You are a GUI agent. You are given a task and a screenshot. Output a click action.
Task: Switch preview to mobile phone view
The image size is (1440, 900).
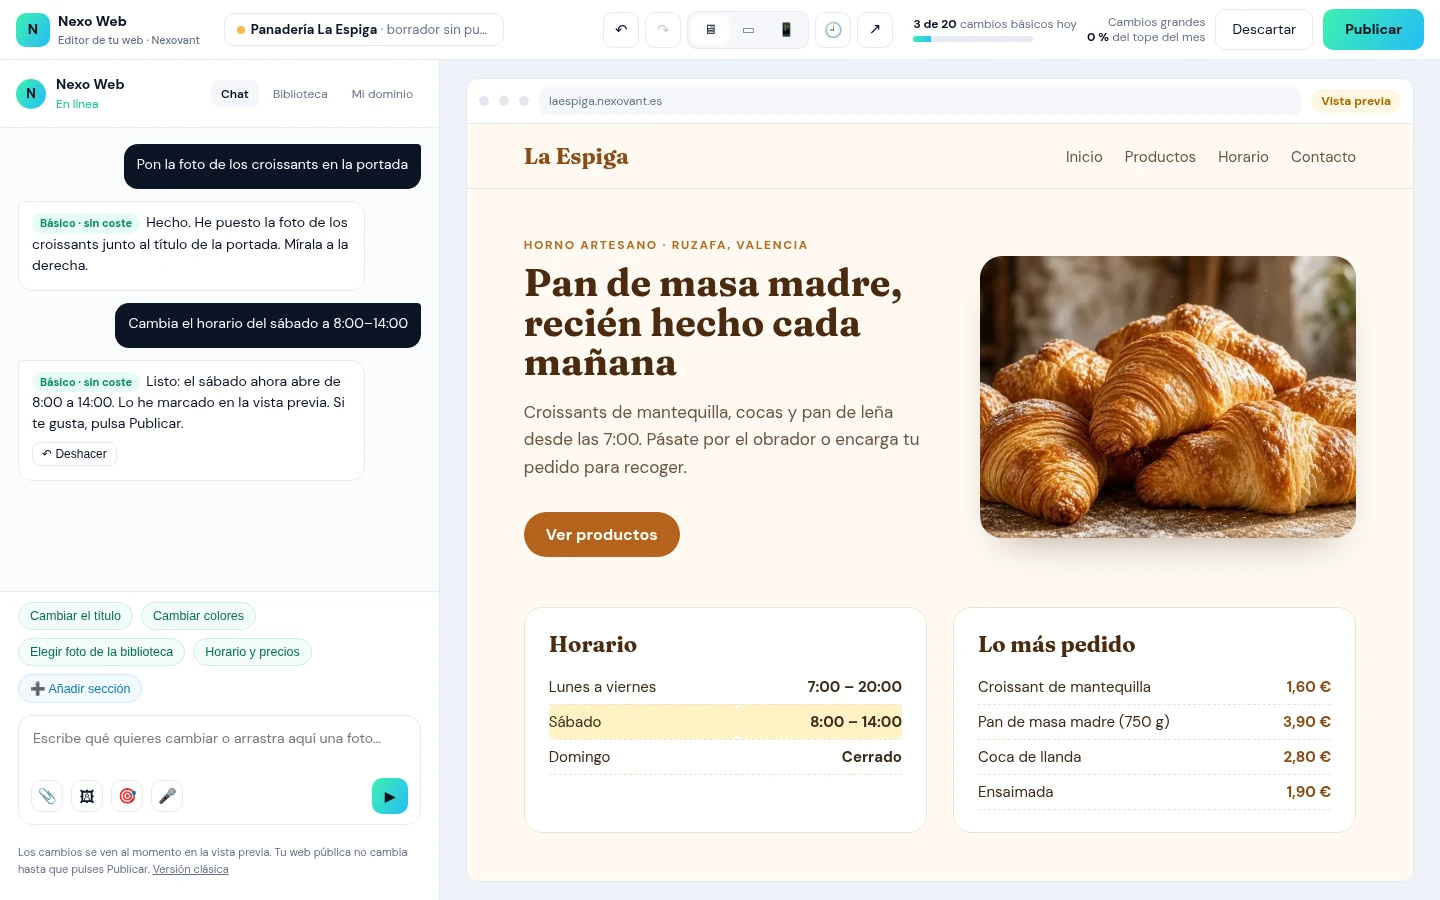(x=786, y=30)
